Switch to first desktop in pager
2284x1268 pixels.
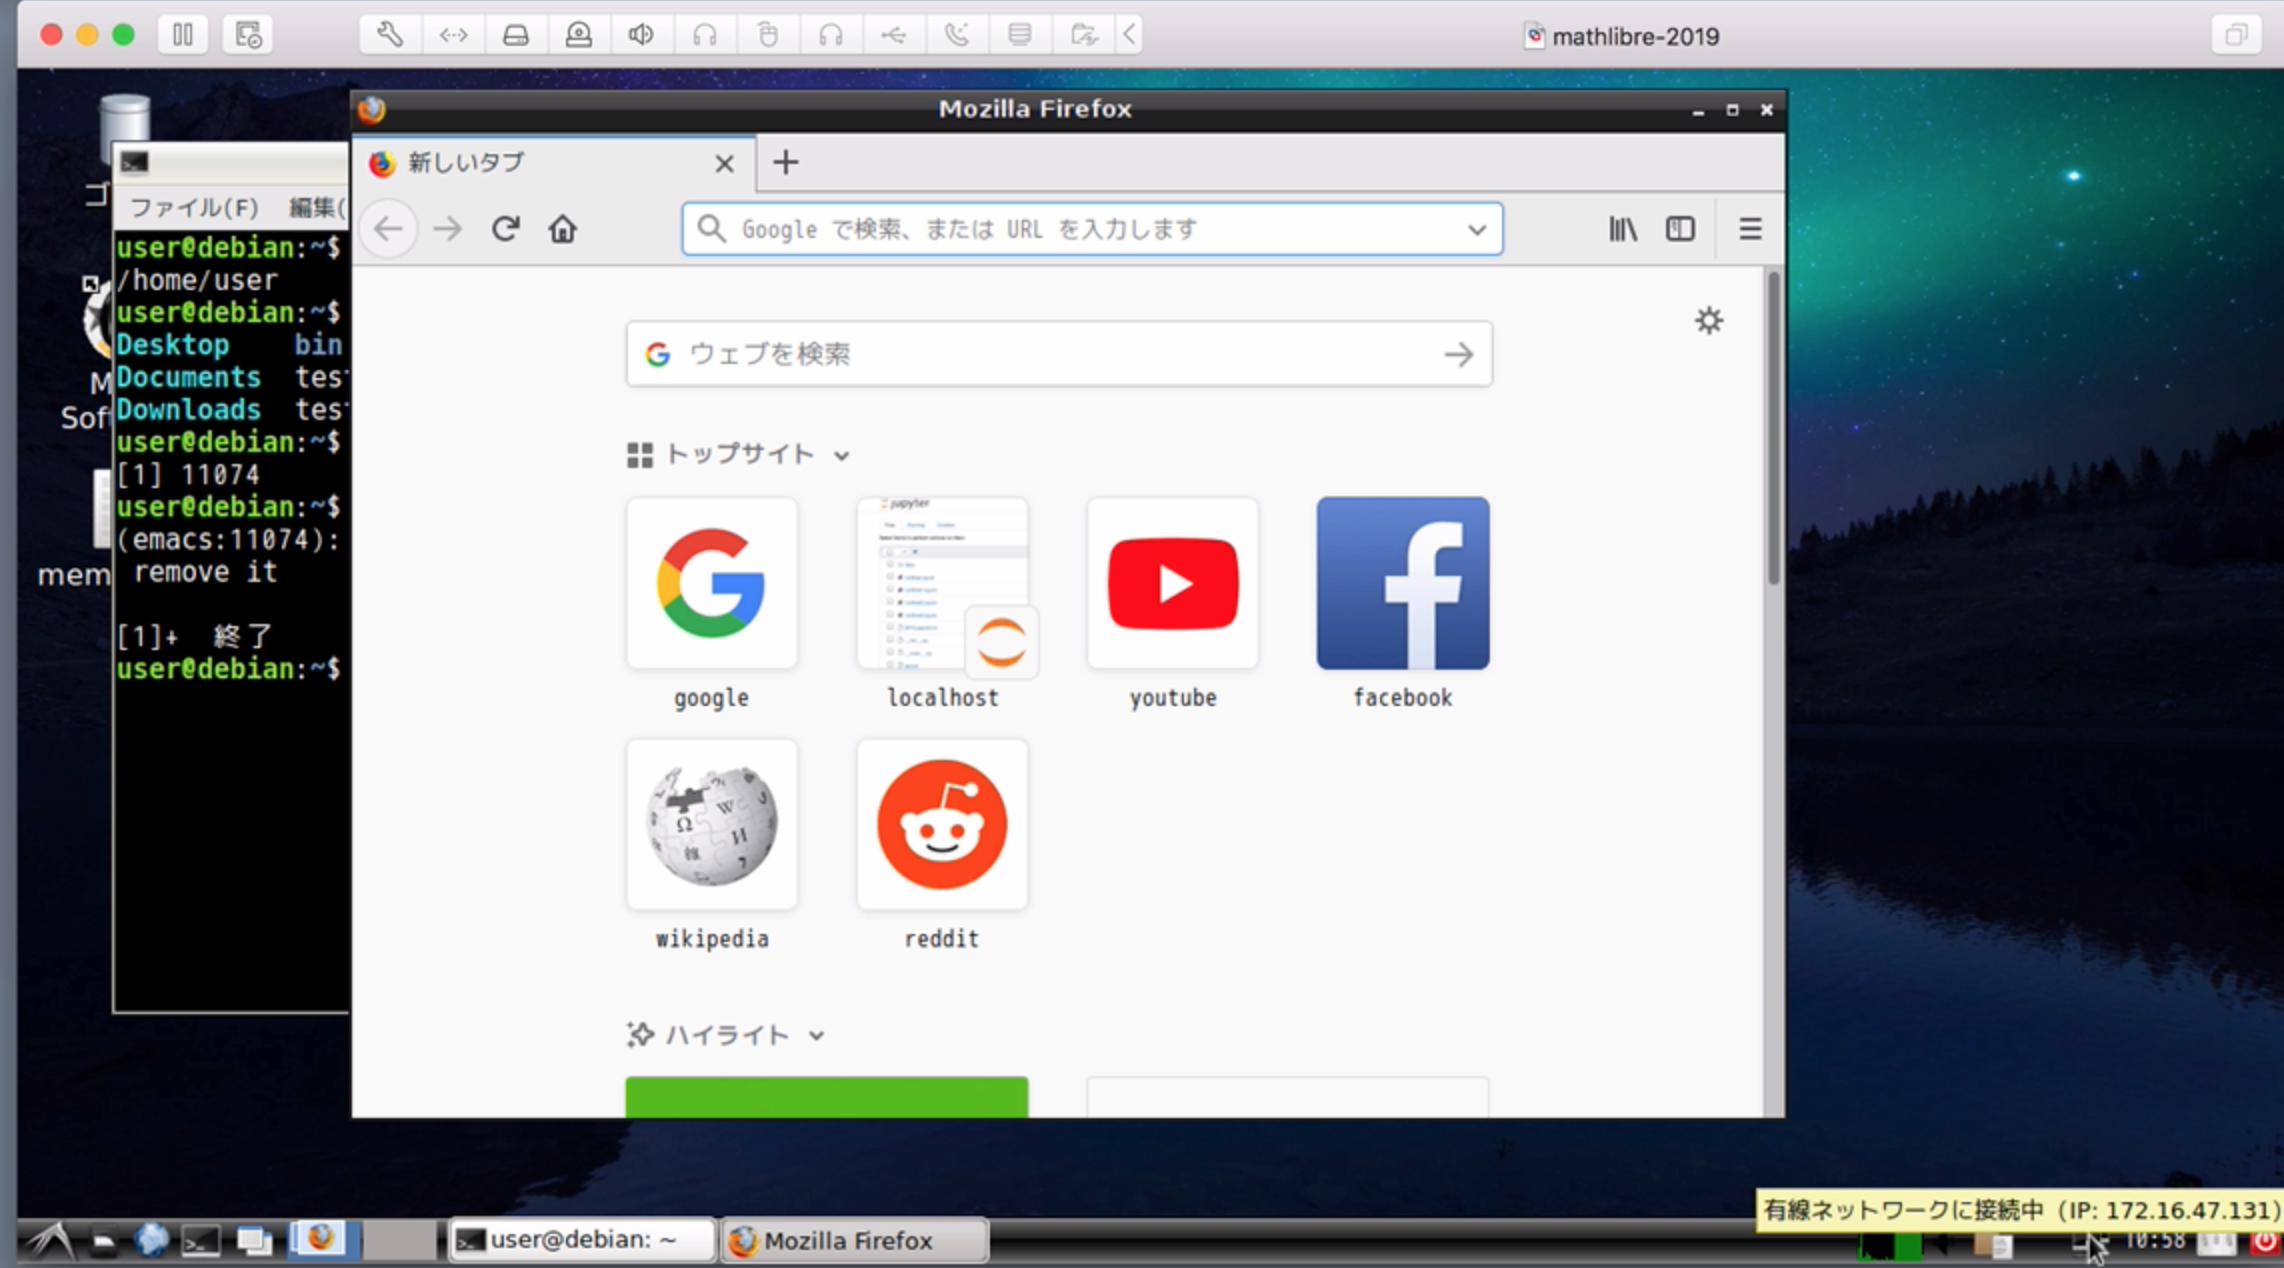(x=323, y=1240)
